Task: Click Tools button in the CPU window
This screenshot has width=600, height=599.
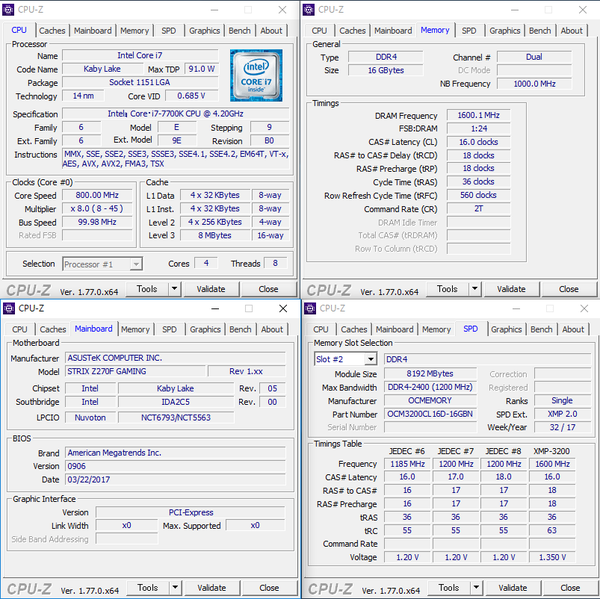Action: pos(147,289)
